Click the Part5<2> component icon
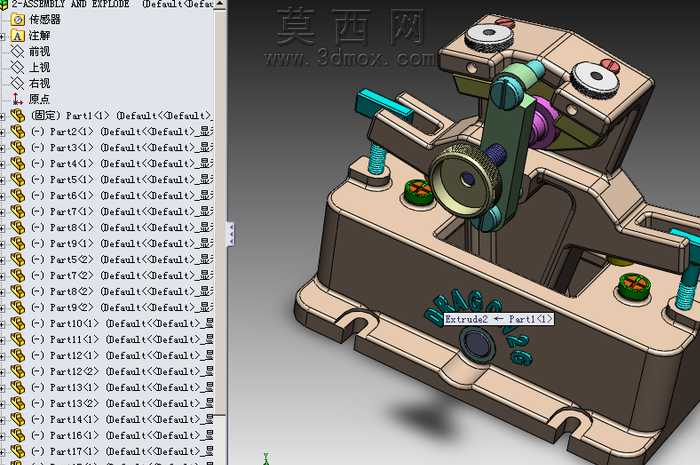 click(x=18, y=260)
